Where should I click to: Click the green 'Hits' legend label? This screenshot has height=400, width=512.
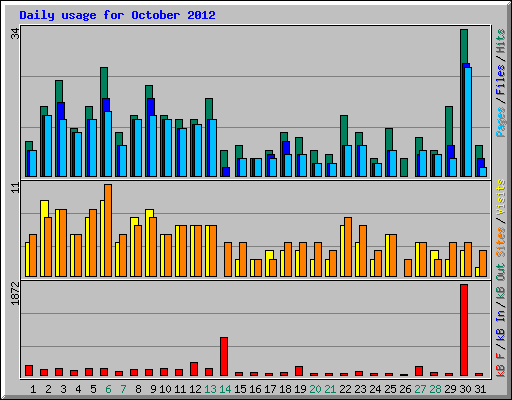[501, 41]
